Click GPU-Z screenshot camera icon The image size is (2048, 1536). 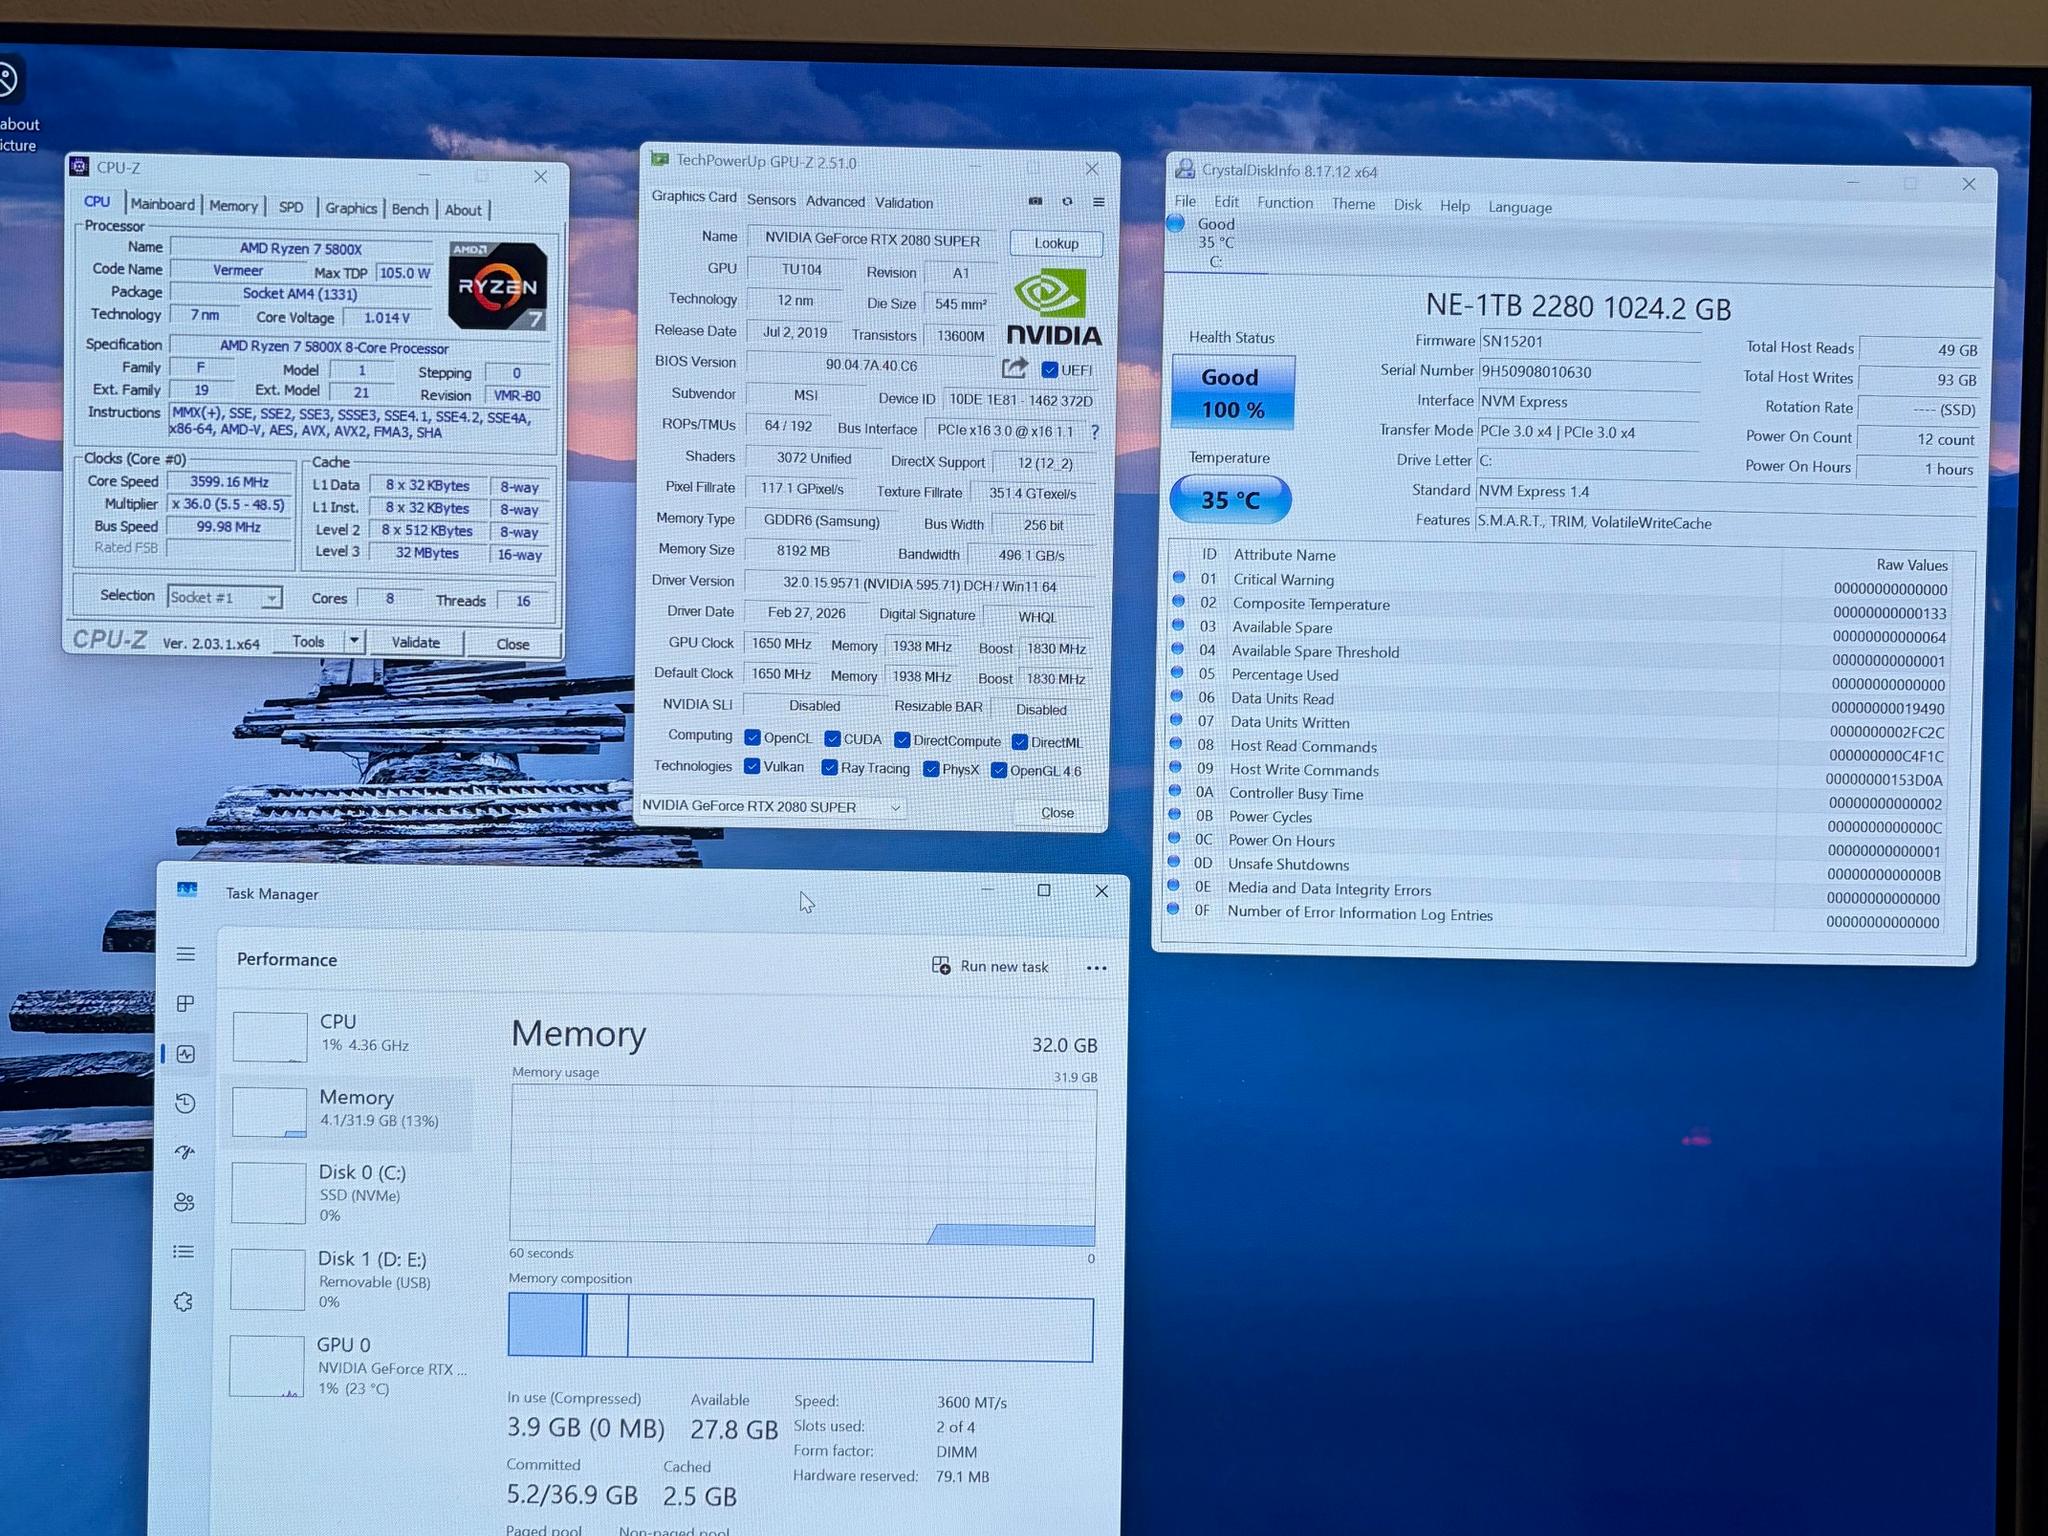[1035, 201]
